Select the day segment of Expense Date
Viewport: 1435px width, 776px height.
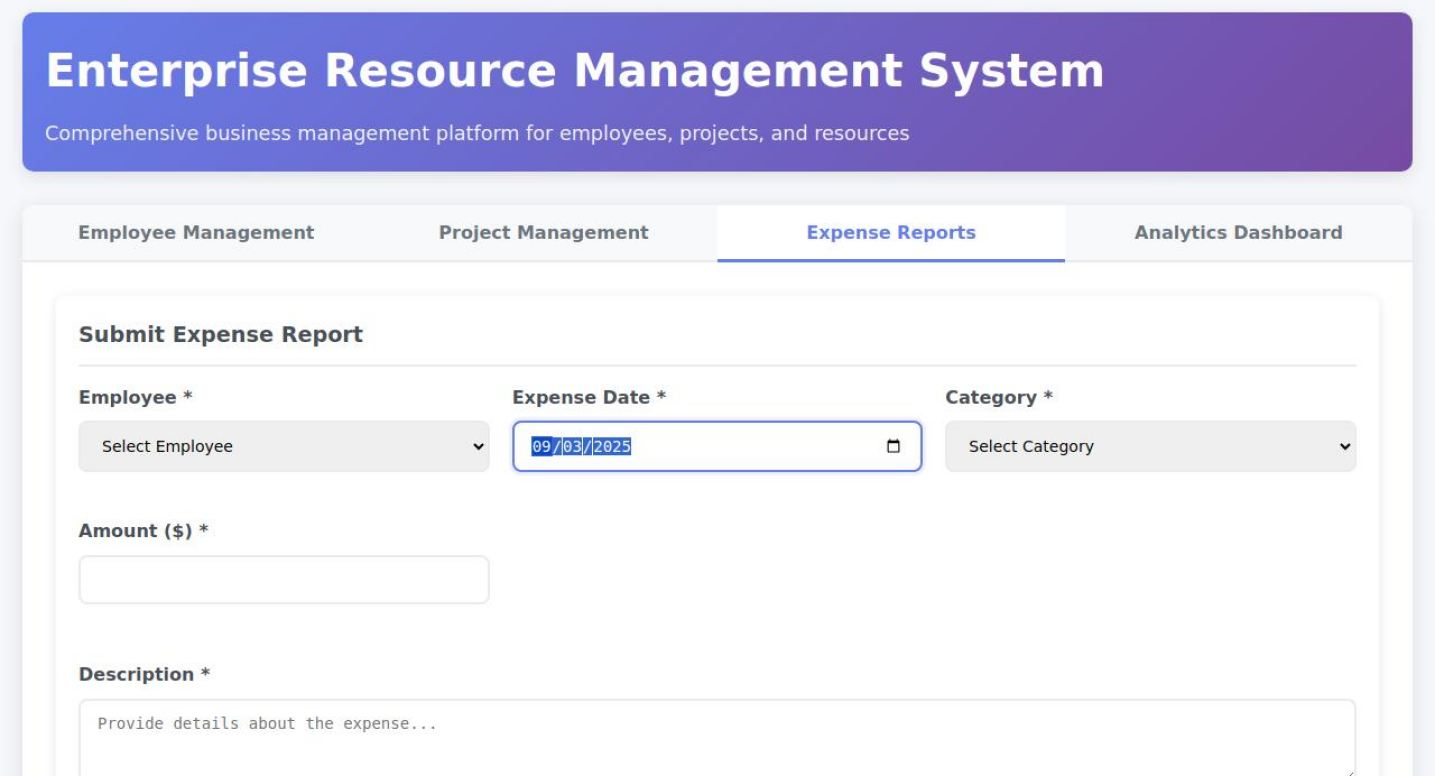pyautogui.click(x=573, y=447)
